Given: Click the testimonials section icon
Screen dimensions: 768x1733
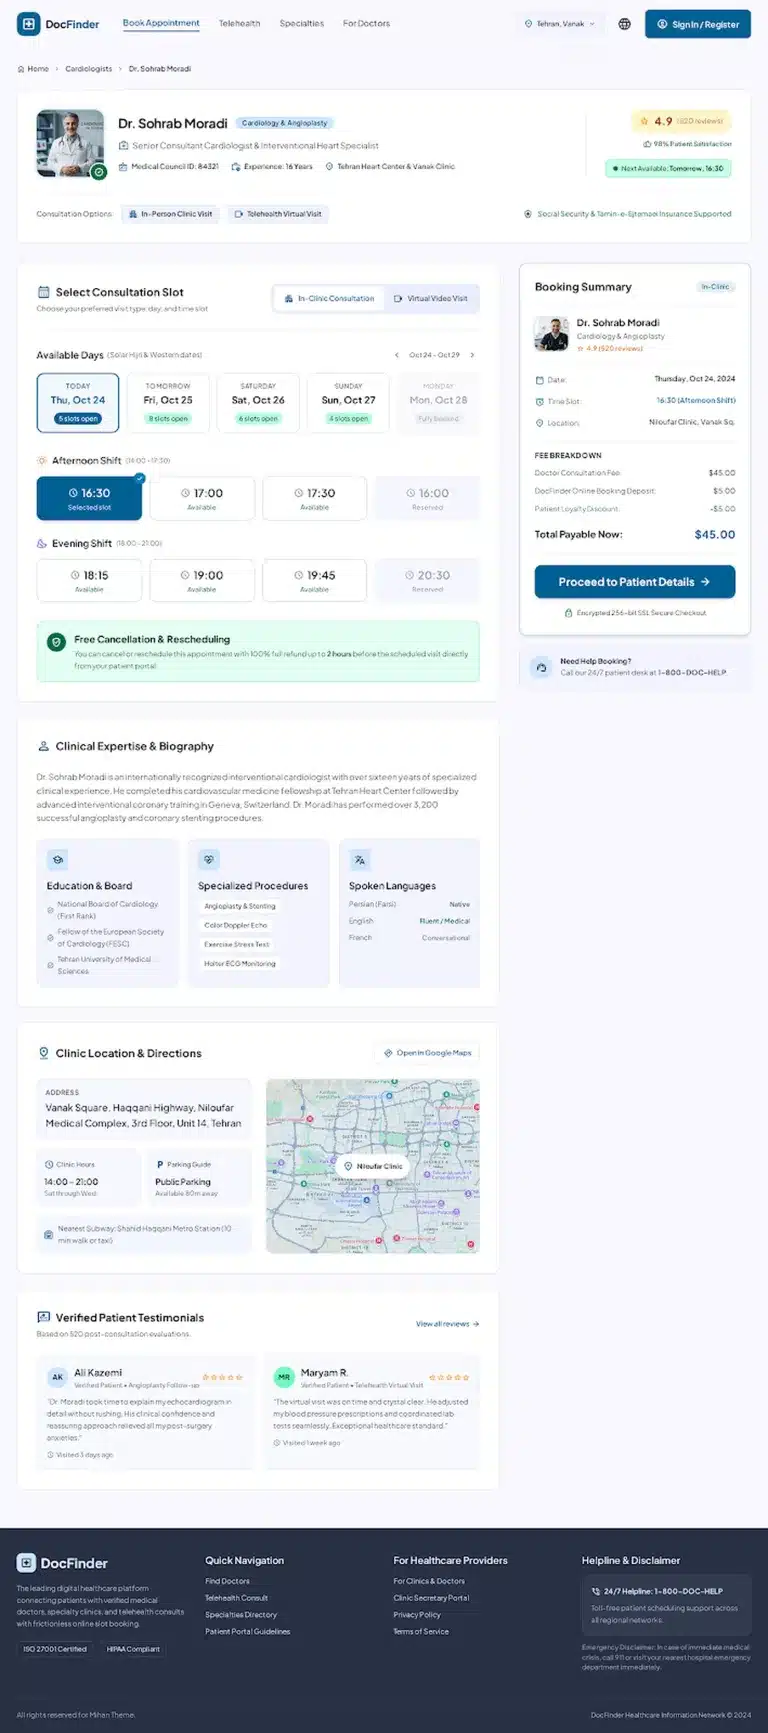Looking at the screenshot, I should [43, 1317].
